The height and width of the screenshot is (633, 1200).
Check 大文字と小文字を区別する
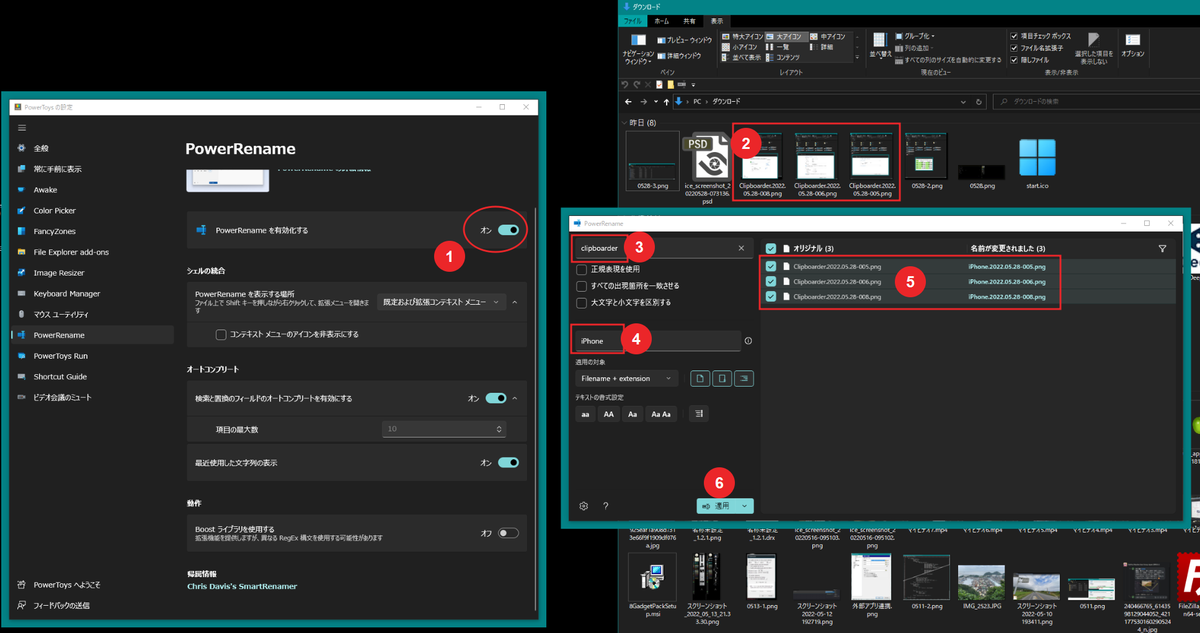coord(582,301)
